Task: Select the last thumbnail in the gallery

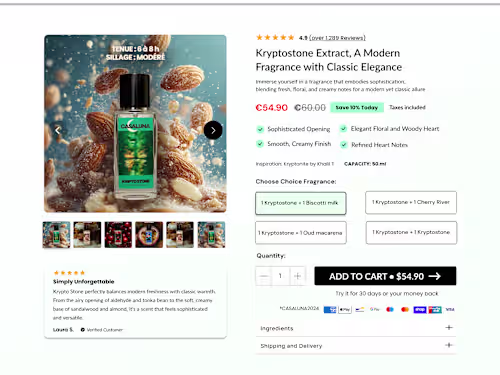Action: click(211, 235)
